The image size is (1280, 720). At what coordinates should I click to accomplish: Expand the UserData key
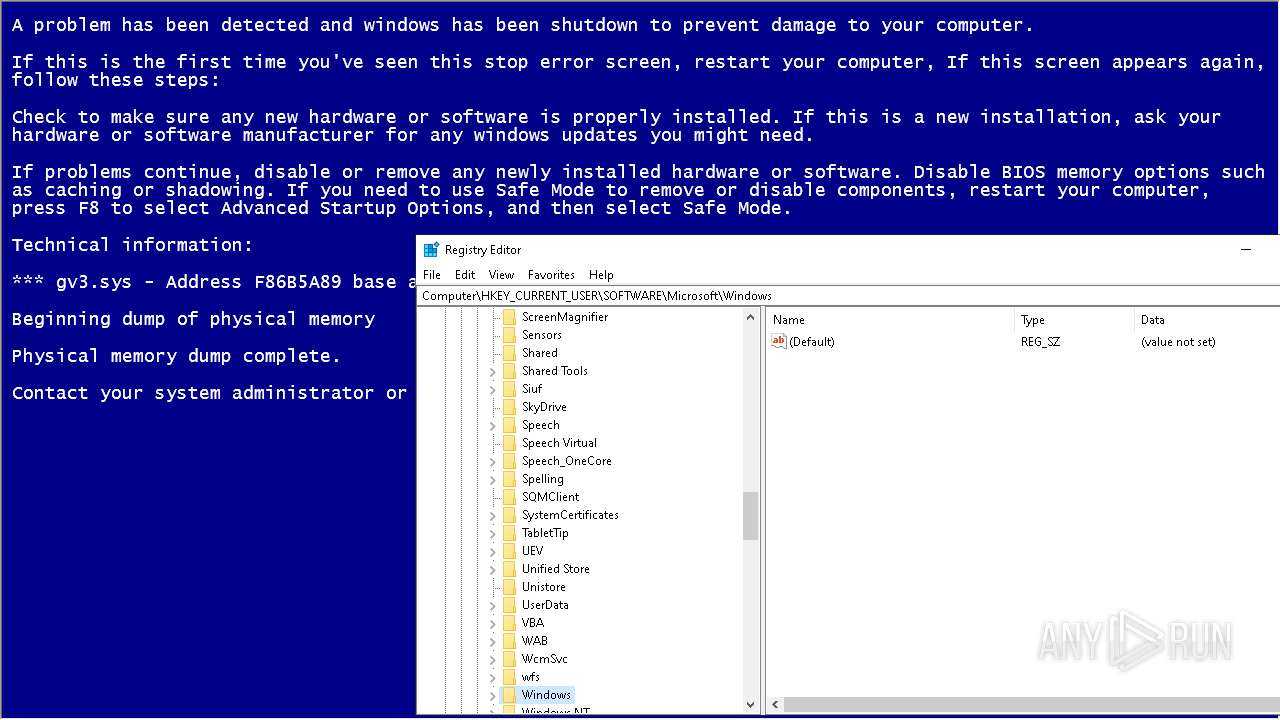(492, 605)
